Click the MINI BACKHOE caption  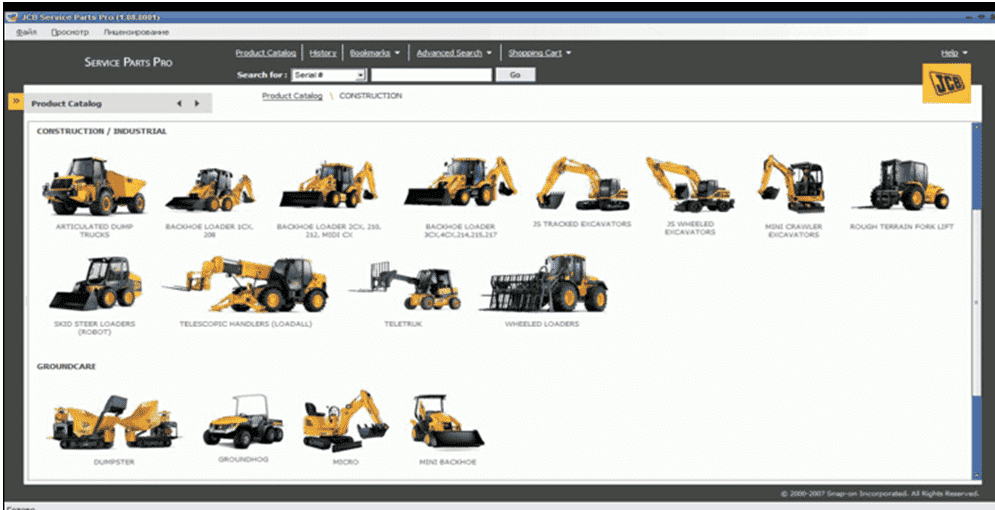[448, 462]
